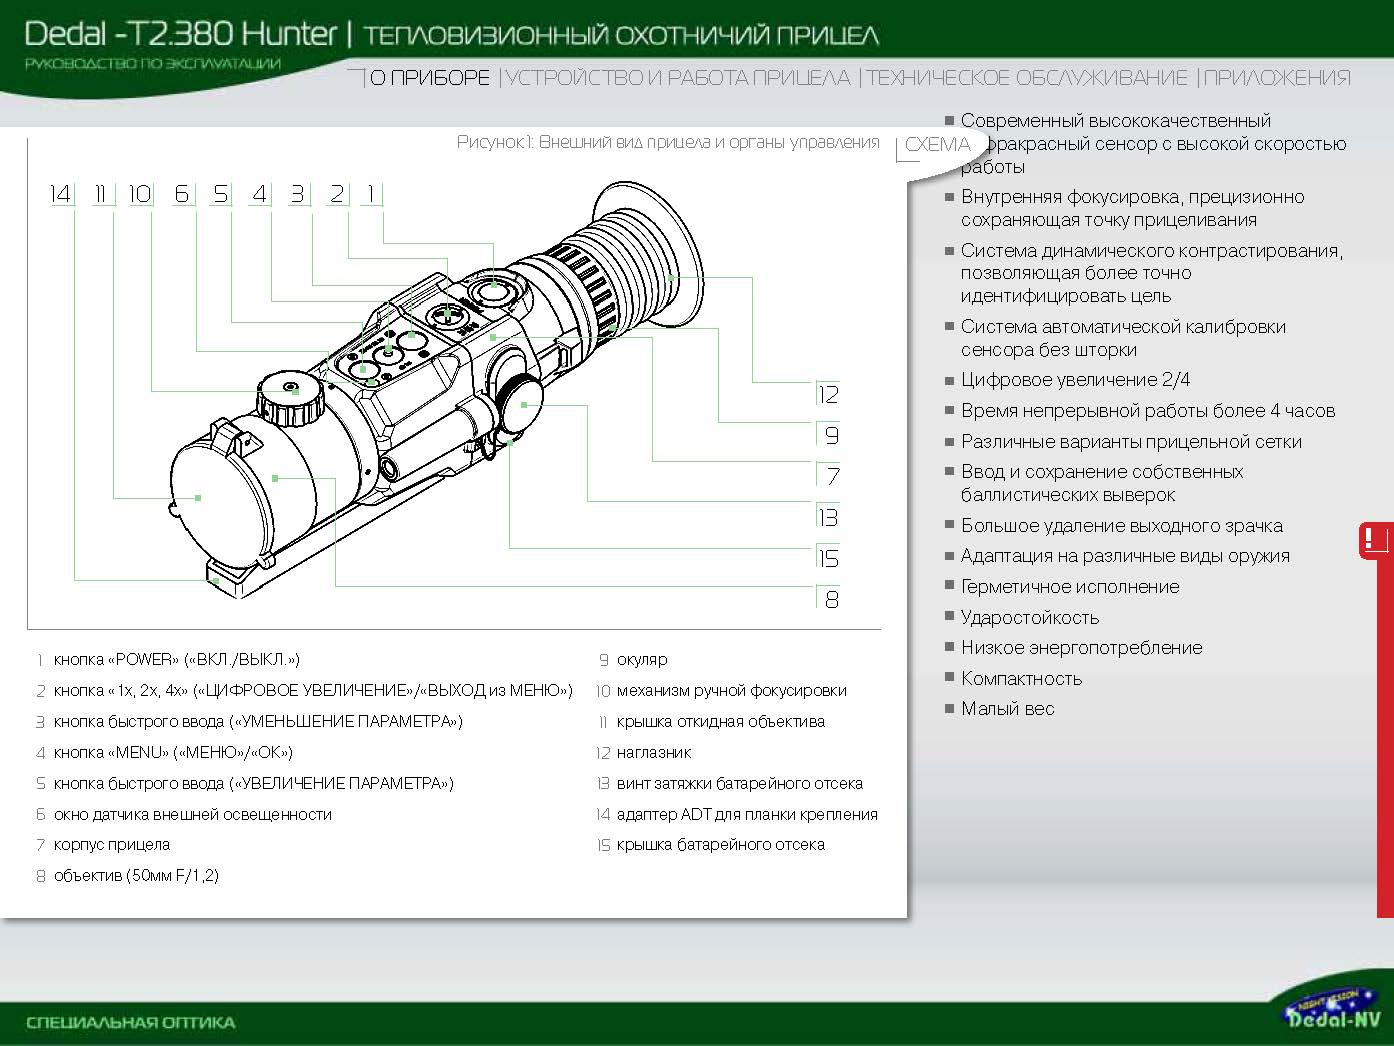The height and width of the screenshot is (1046, 1394).
Task: Click feature 'Компактность'
Action: [x=1021, y=679]
